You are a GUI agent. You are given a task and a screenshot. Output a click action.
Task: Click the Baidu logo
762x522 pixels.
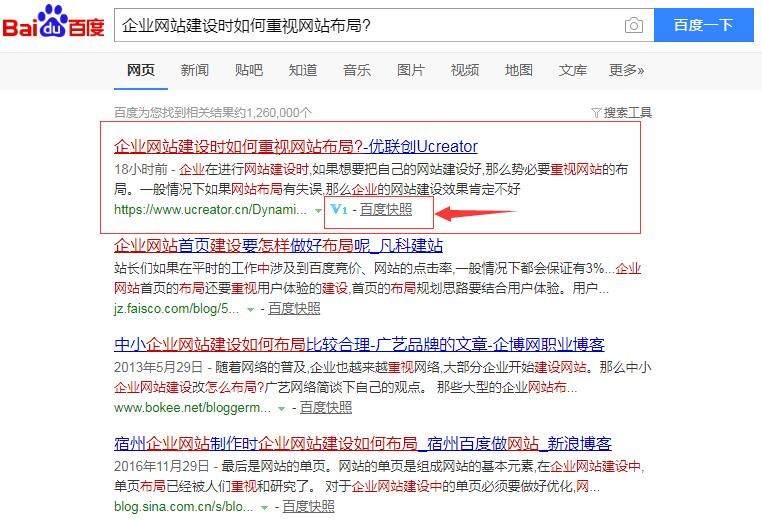tap(53, 22)
